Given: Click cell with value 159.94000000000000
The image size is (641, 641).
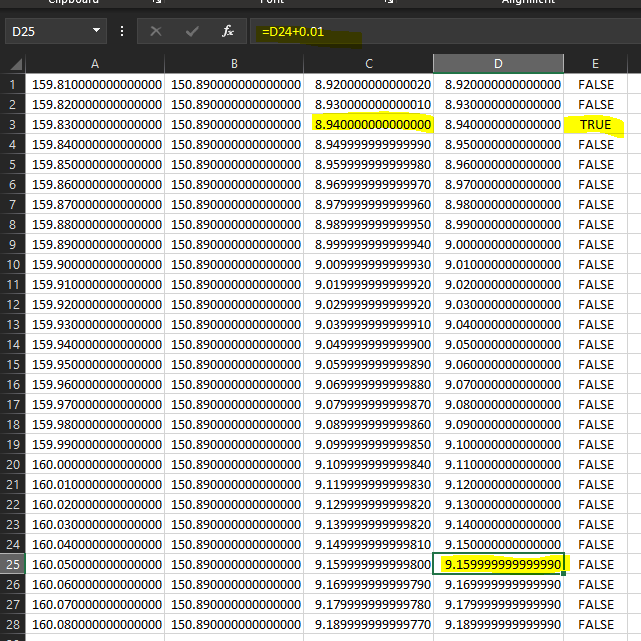Looking at the screenshot, I should click(95, 345).
